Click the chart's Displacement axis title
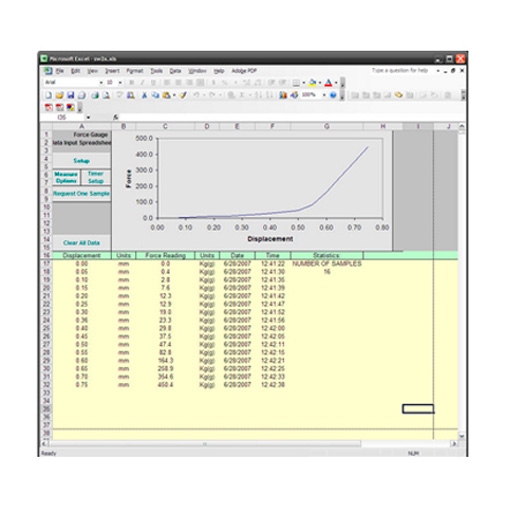The height and width of the screenshot is (510, 510). pos(270,239)
